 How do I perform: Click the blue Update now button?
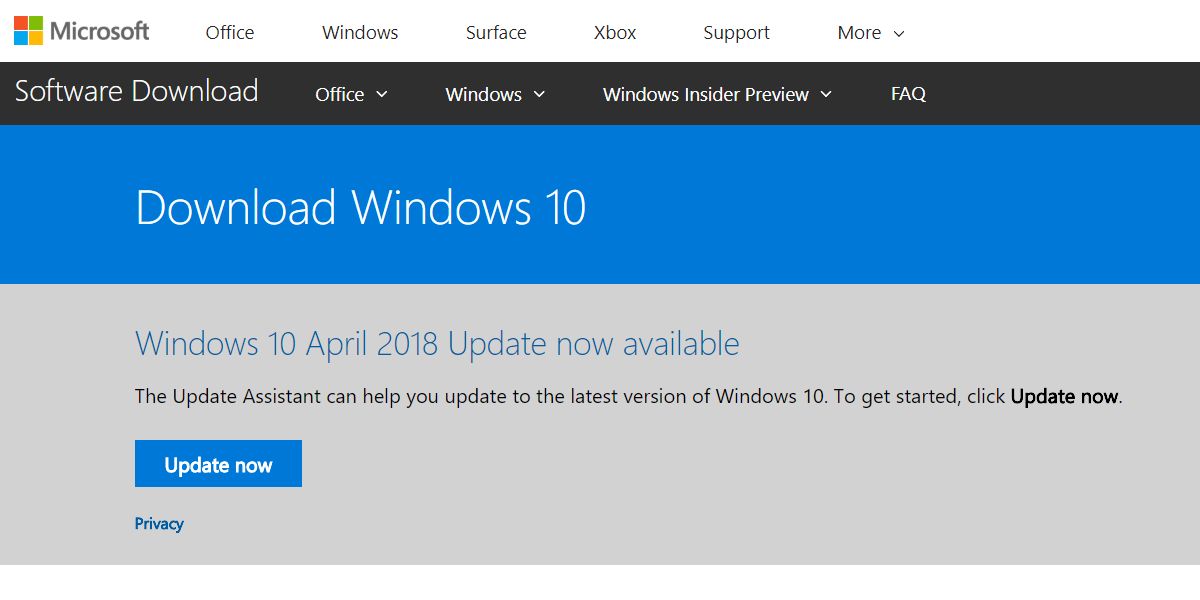[x=218, y=464]
